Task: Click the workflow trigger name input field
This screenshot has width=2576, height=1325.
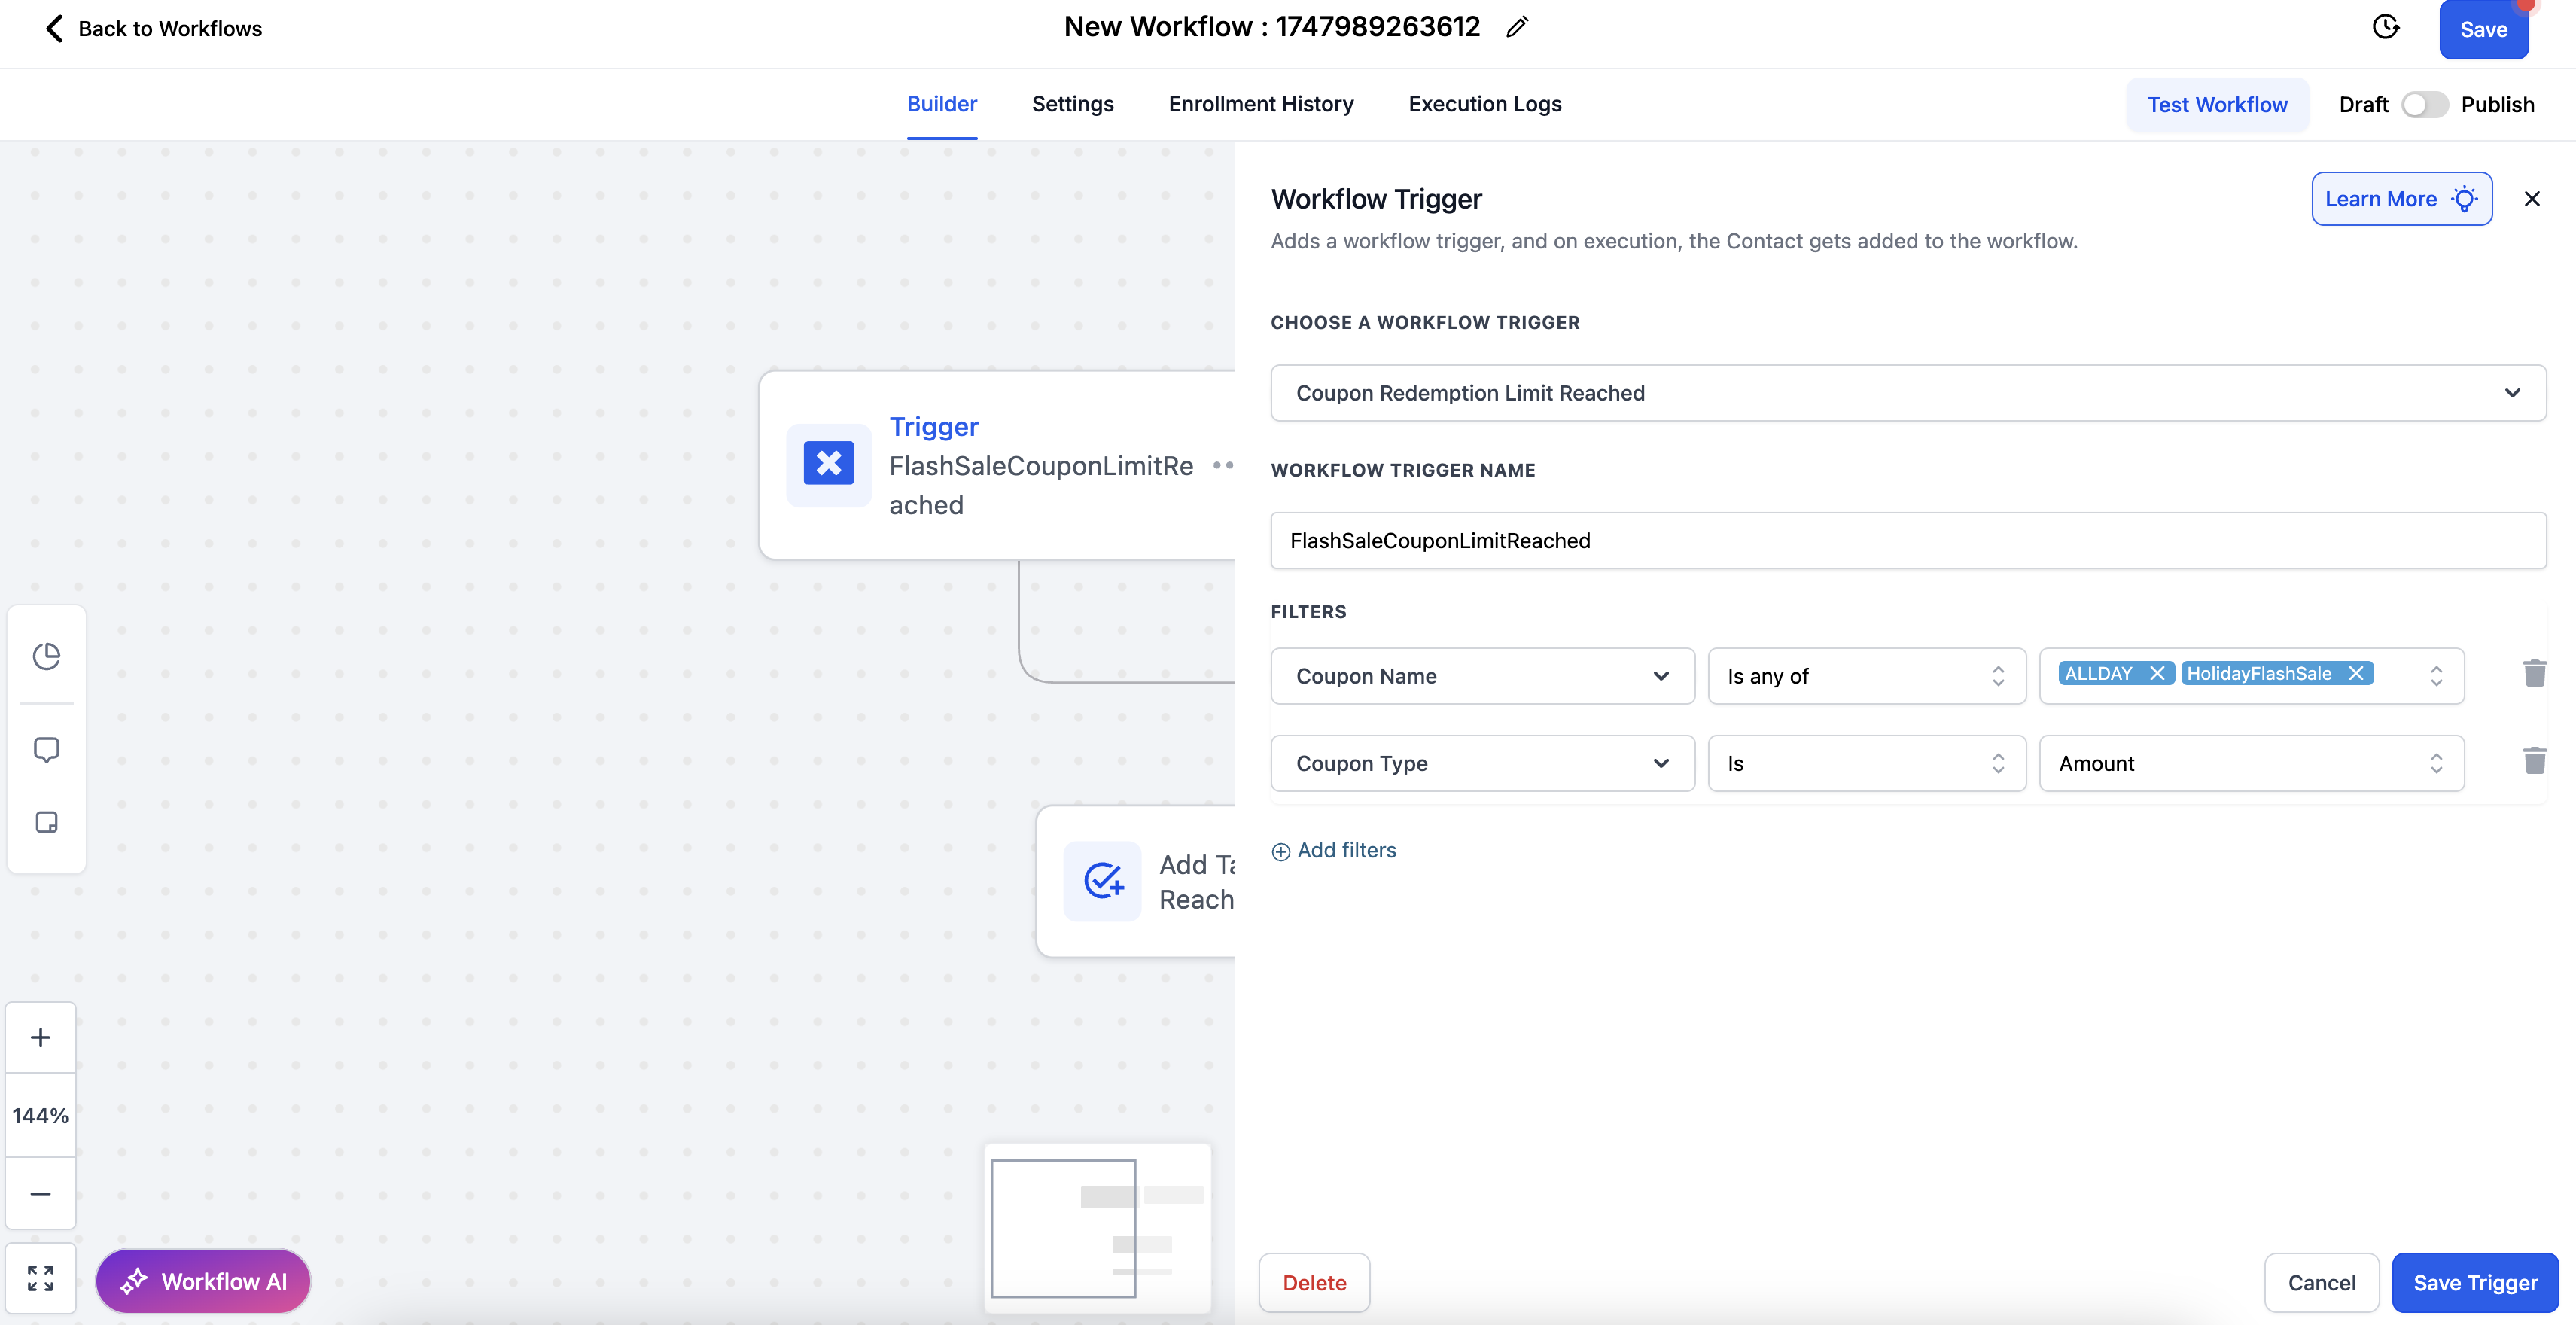Action: 1907,541
